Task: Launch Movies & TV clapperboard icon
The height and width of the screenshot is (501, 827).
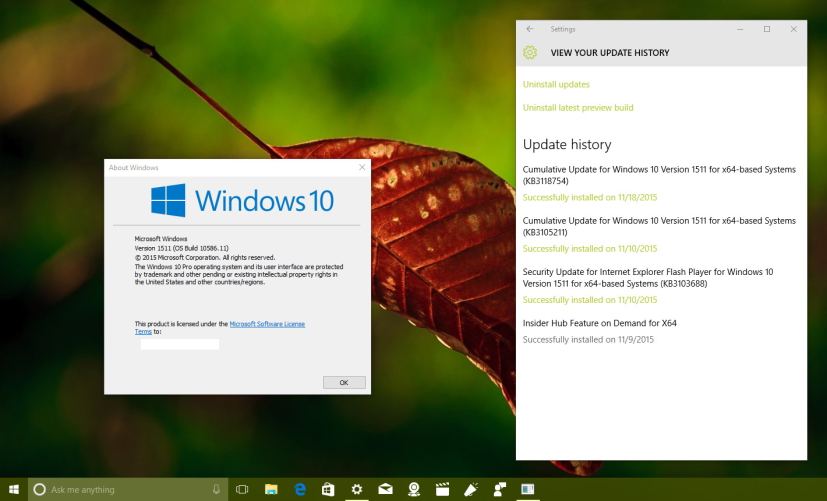Action: click(442, 489)
